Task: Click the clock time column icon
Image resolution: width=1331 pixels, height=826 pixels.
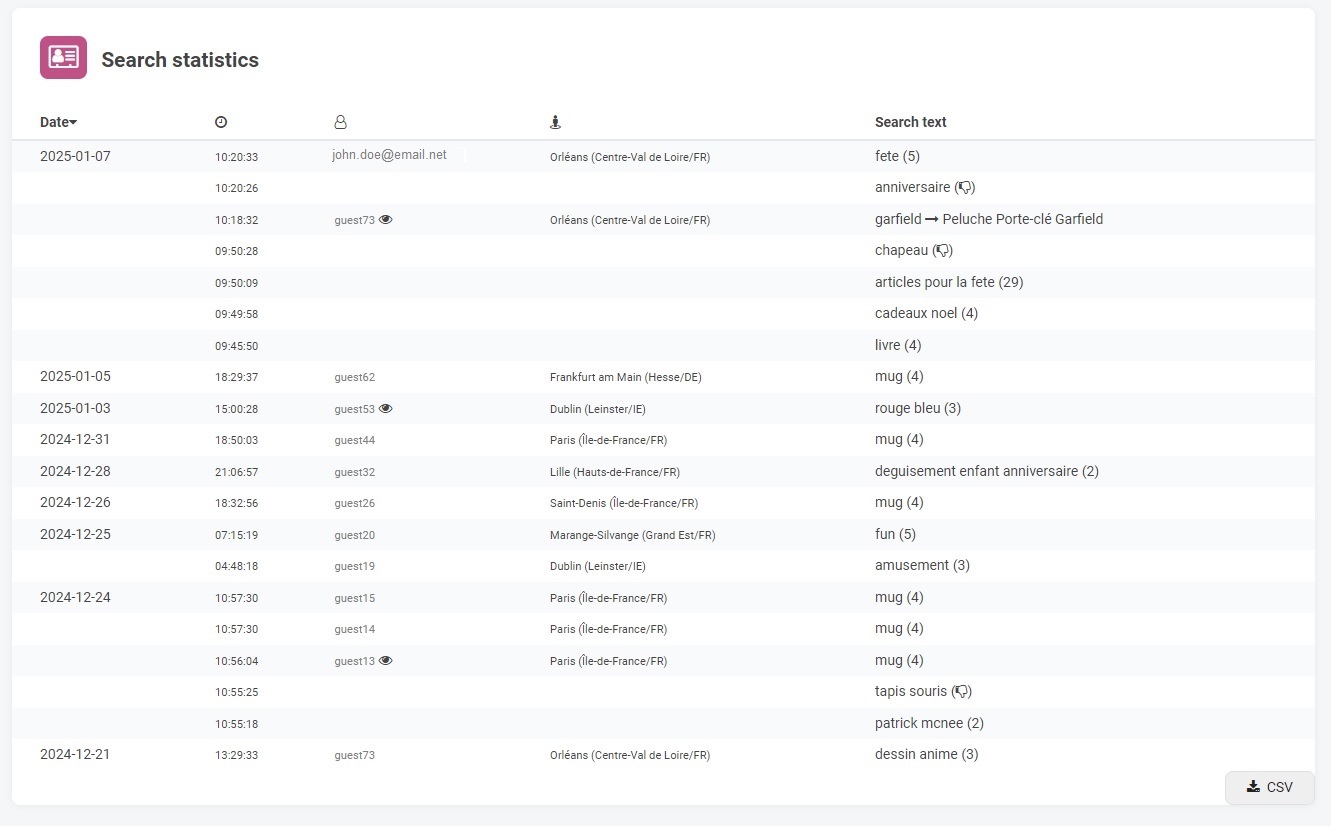Action: click(221, 122)
